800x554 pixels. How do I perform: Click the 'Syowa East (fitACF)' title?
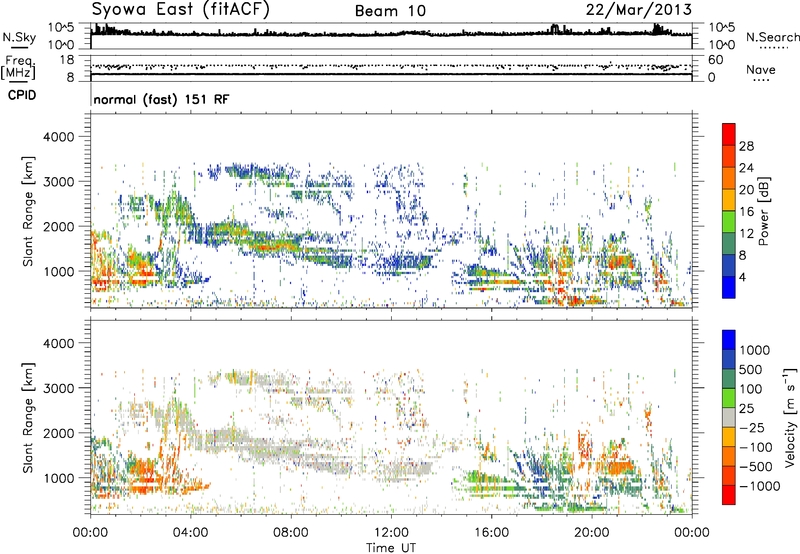click(x=181, y=9)
